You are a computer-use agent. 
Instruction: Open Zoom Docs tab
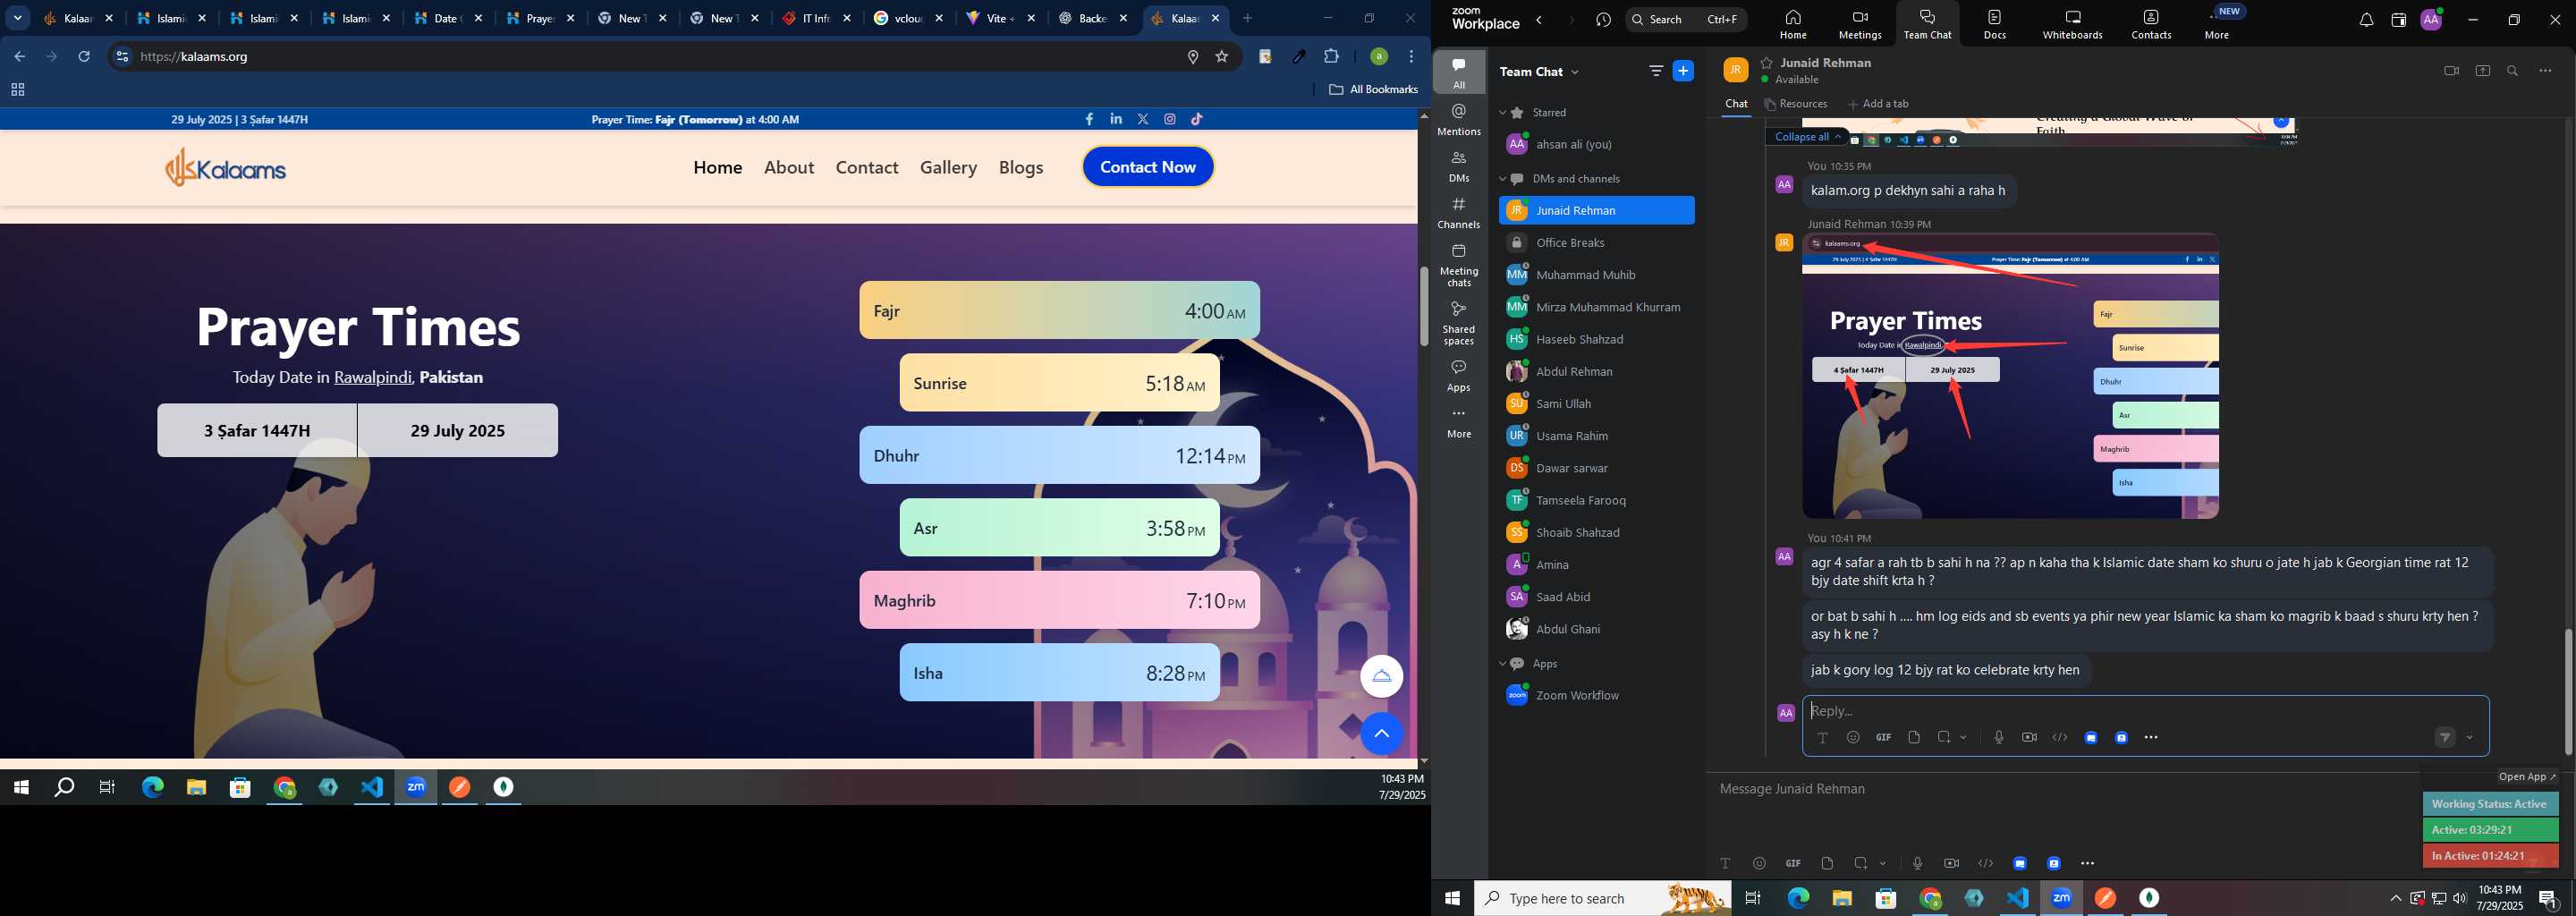coord(1994,24)
